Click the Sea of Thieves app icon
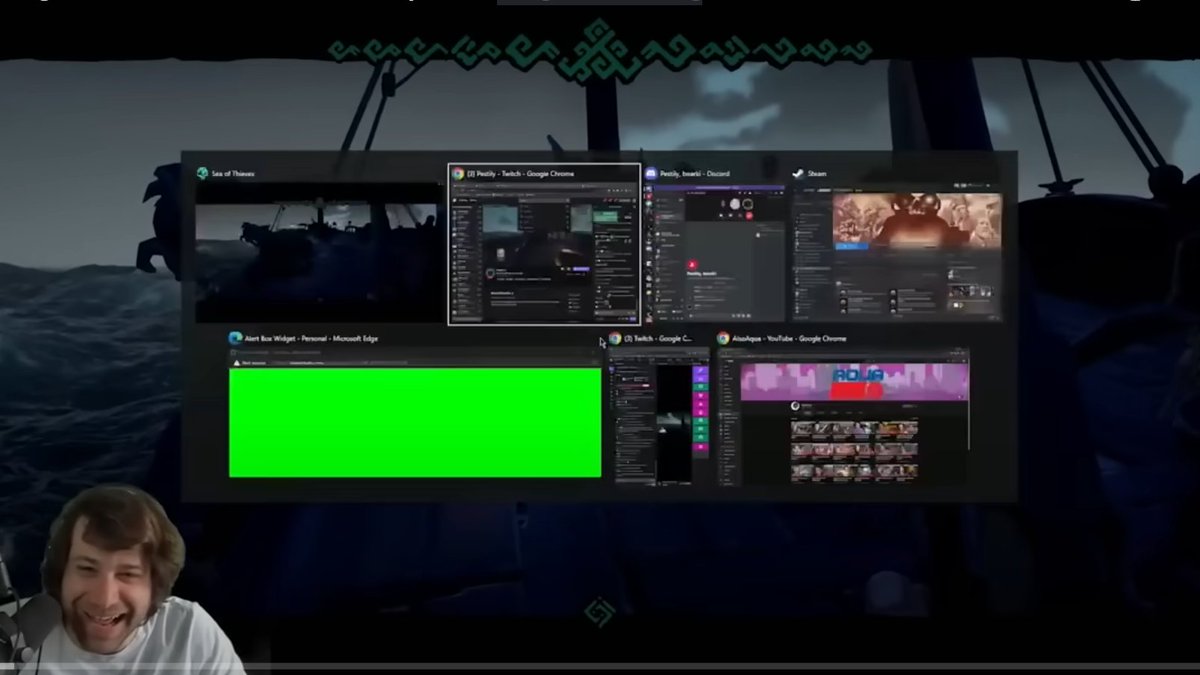Screen dimensions: 1200x675 (202, 173)
